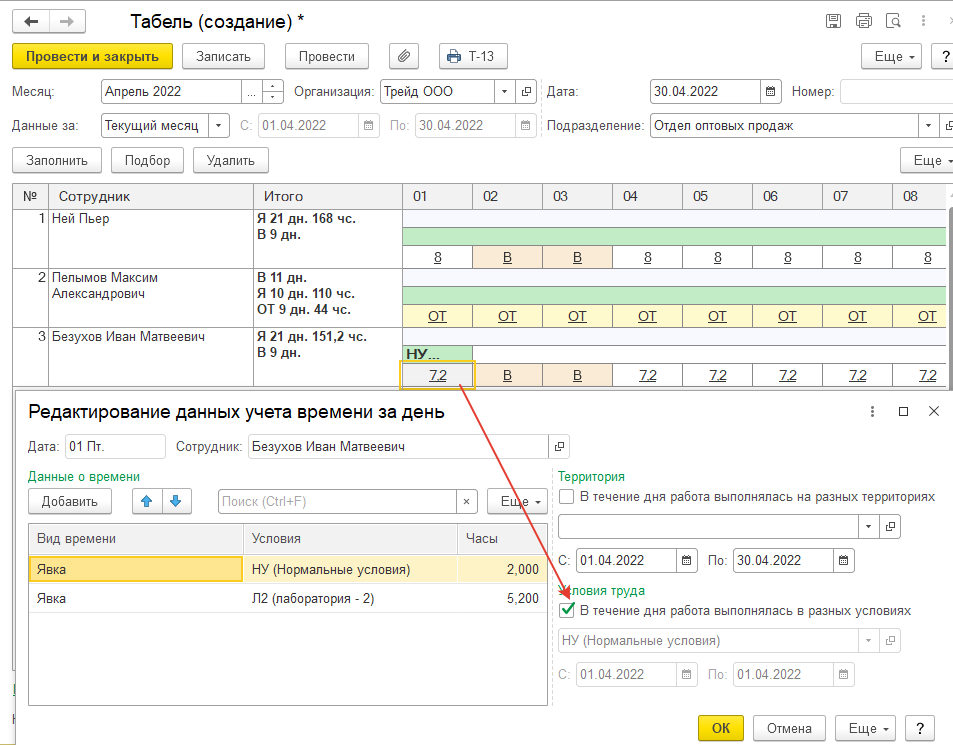Move row up with blue up arrow
Image resolution: width=953 pixels, height=745 pixels.
148,501
